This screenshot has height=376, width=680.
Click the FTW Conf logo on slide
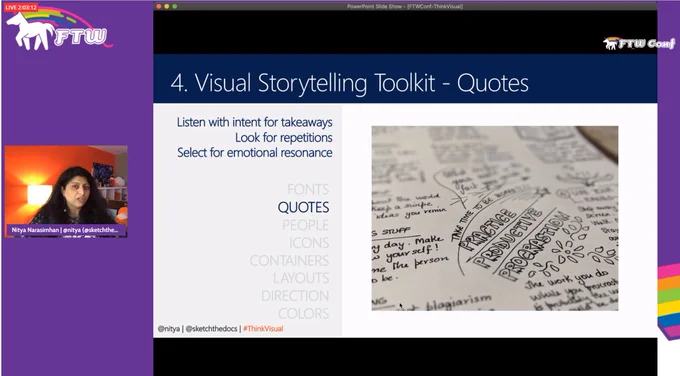click(x=639, y=43)
